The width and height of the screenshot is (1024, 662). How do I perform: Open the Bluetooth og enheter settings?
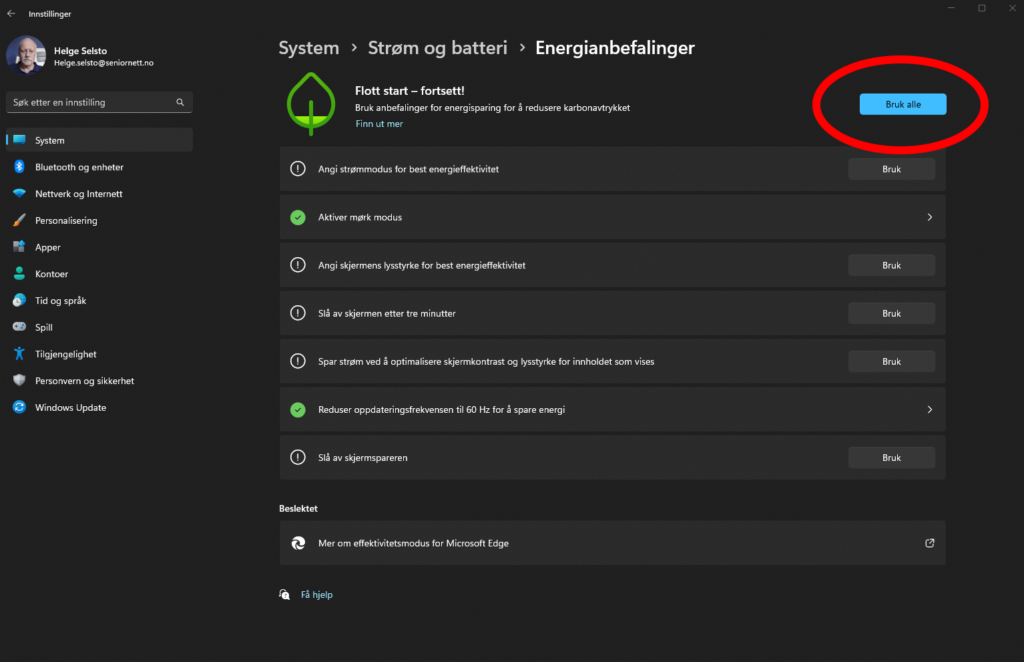click(x=78, y=167)
